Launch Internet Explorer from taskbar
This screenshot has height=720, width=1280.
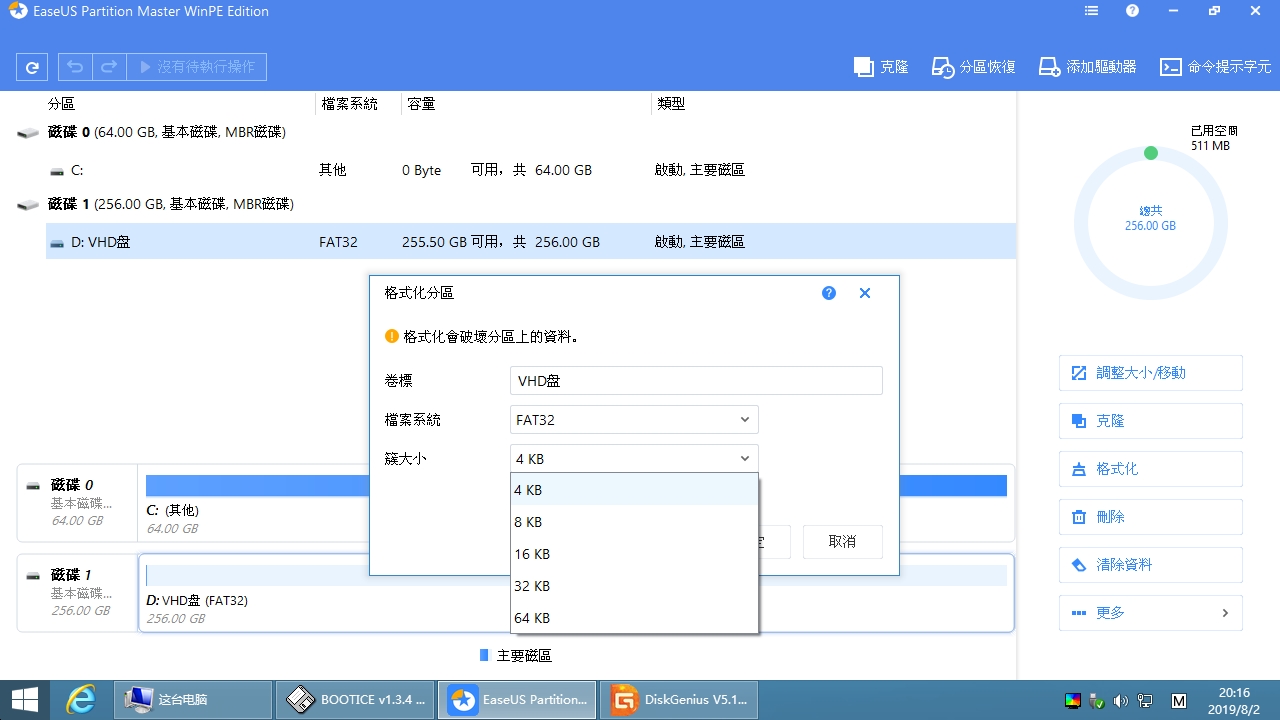(x=80, y=699)
